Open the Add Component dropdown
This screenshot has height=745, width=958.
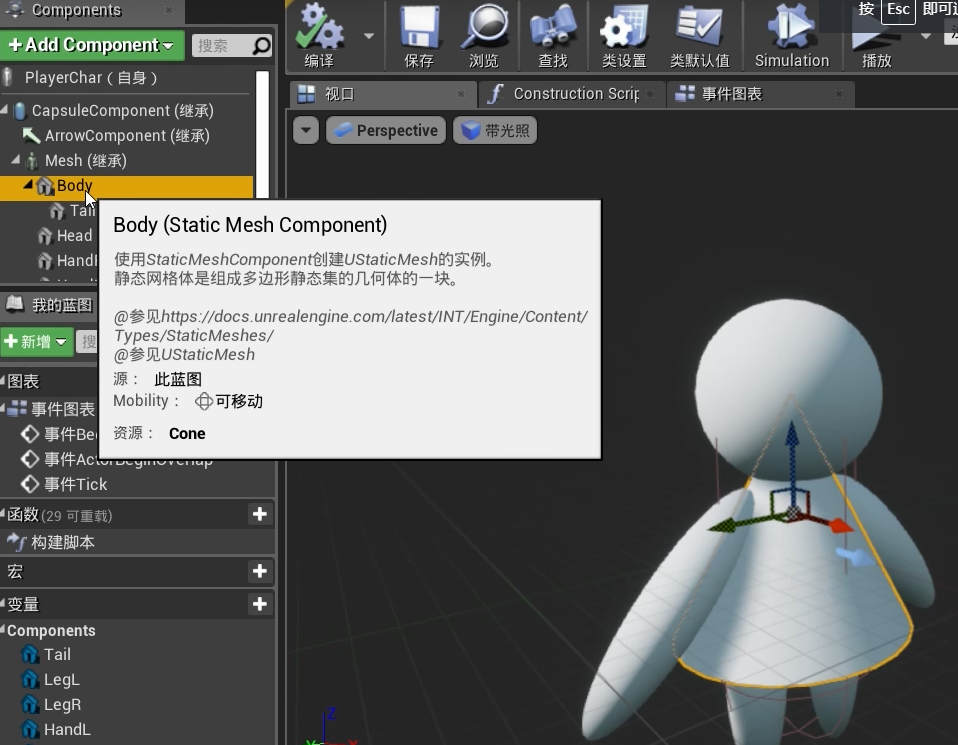click(91, 45)
